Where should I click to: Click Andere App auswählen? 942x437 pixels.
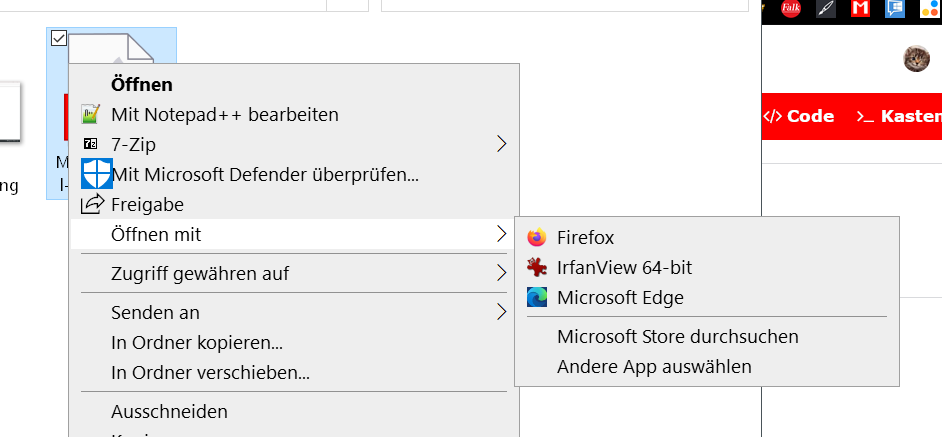(654, 367)
